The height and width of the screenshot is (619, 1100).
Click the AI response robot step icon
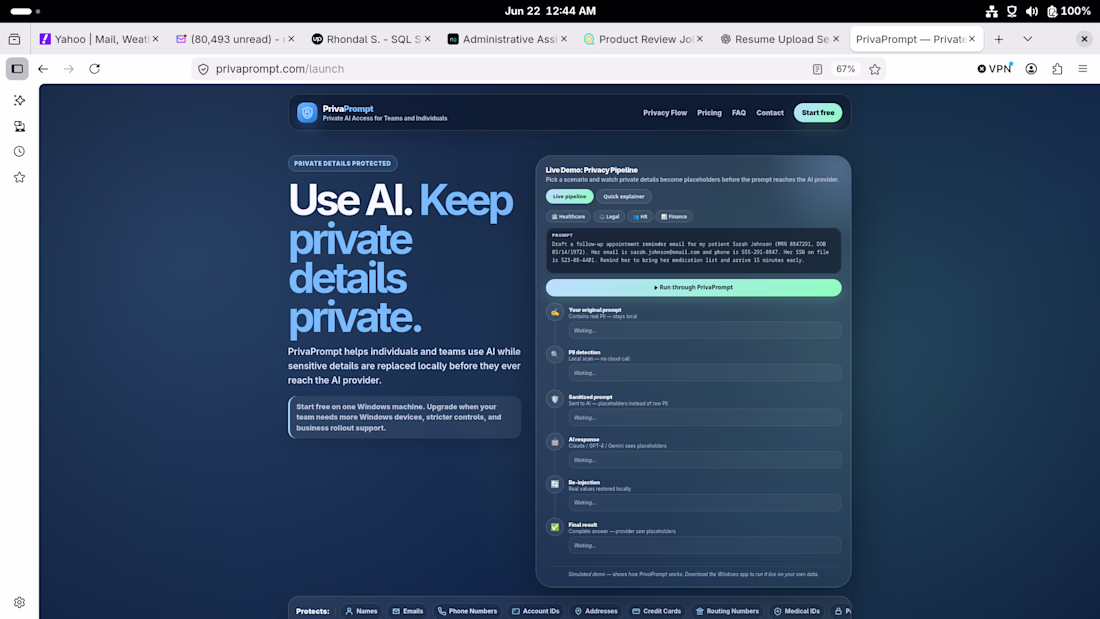[555, 441]
